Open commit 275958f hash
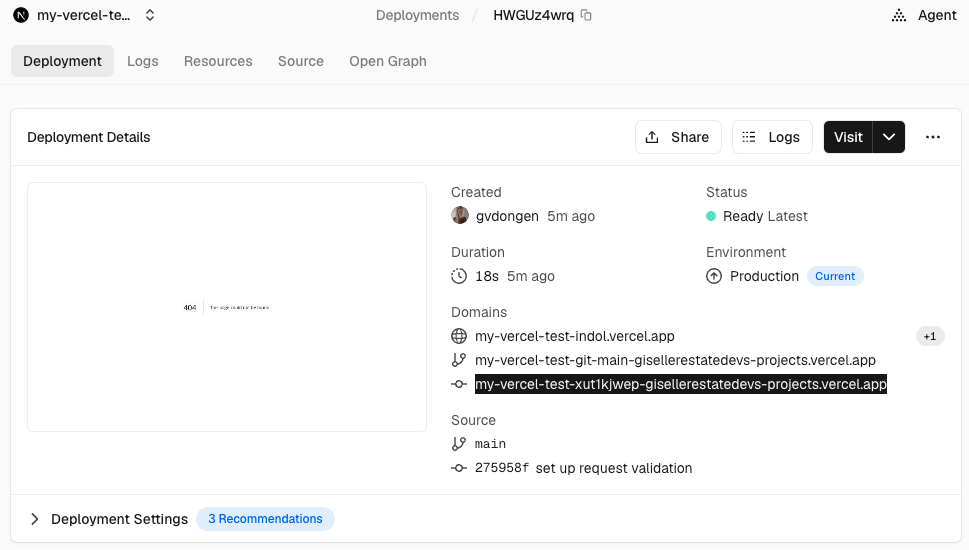 point(502,468)
